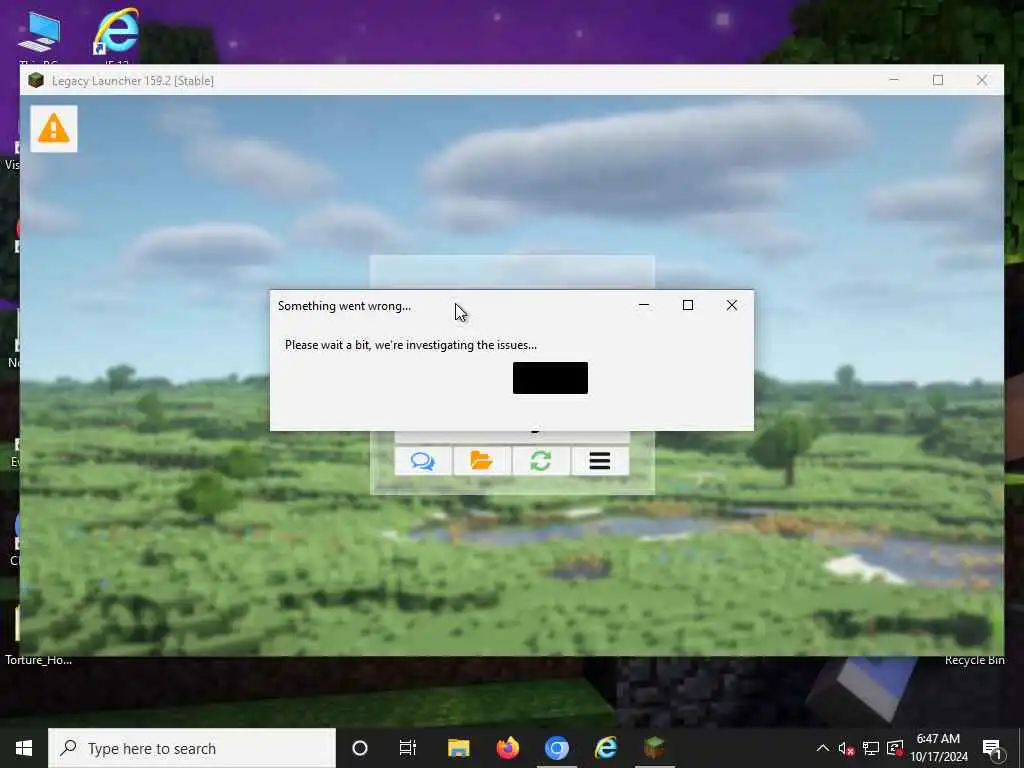Click the Legacy Launcher title bar icon
This screenshot has width=1024, height=768.
(36, 80)
